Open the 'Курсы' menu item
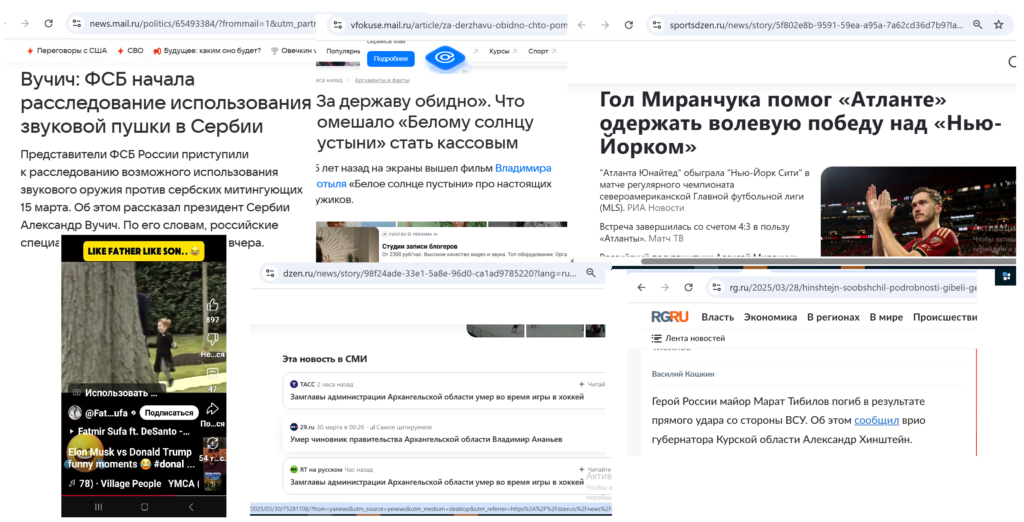Viewport: 1024px width, 522px height. point(503,51)
